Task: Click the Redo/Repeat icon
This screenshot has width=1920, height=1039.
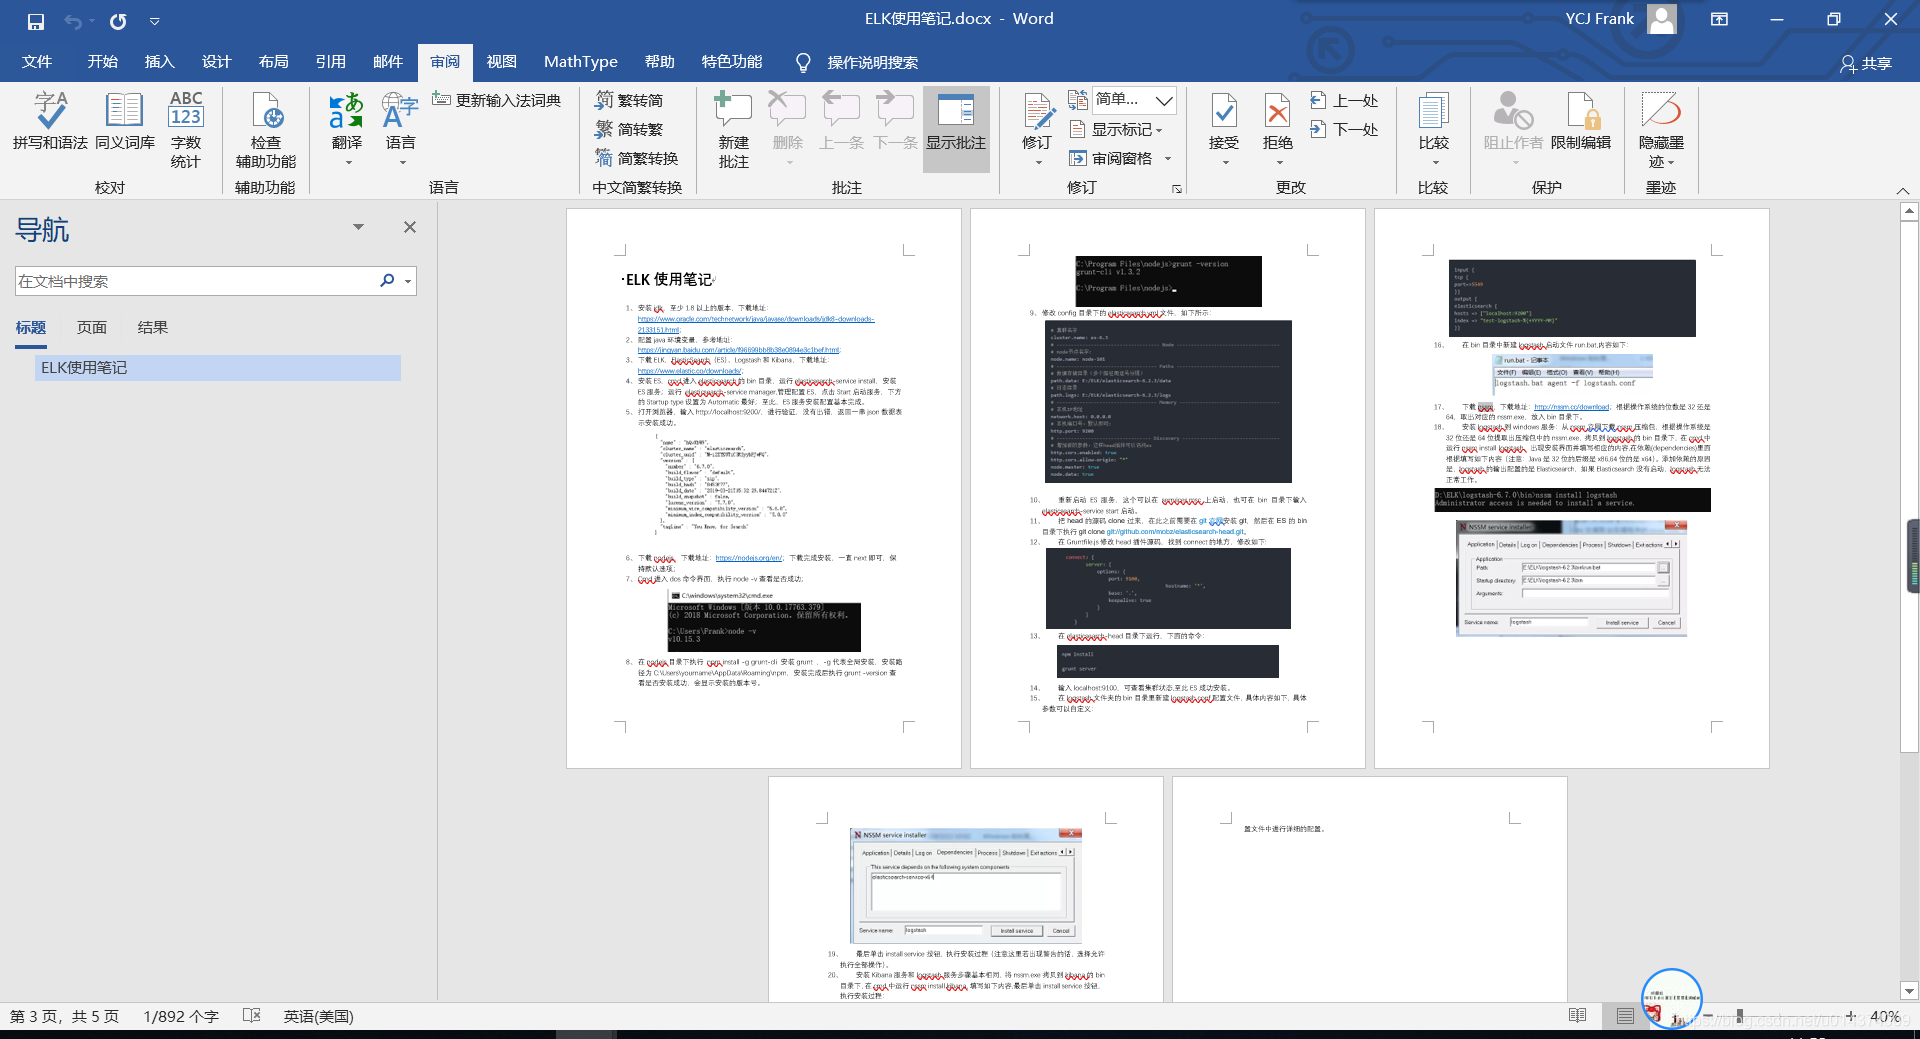Action: [118, 20]
